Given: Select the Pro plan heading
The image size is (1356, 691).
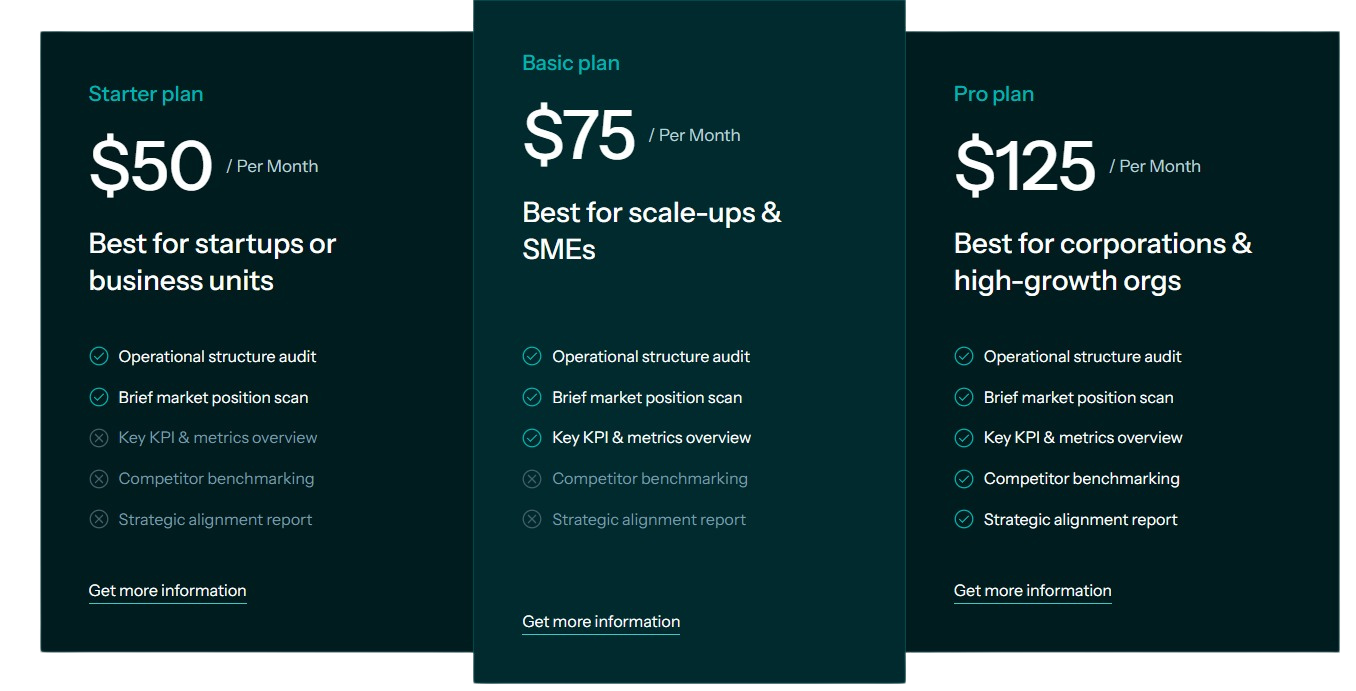Looking at the screenshot, I should 994,94.
